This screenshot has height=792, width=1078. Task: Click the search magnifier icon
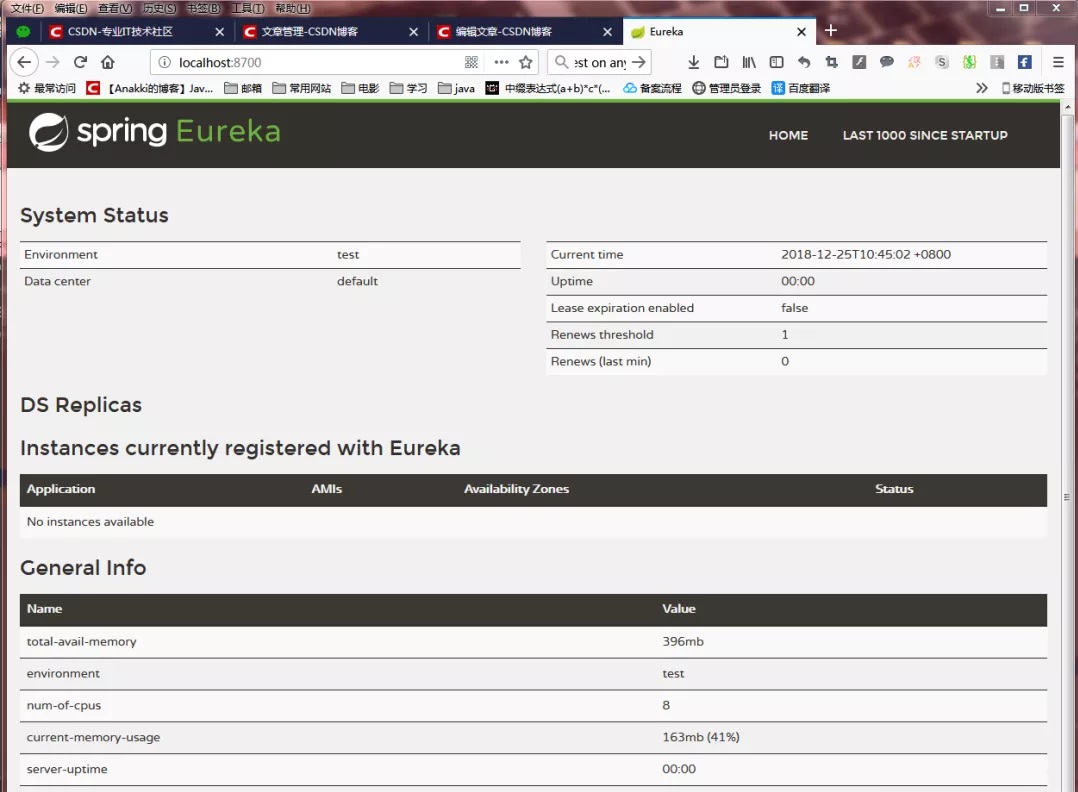tap(562, 63)
